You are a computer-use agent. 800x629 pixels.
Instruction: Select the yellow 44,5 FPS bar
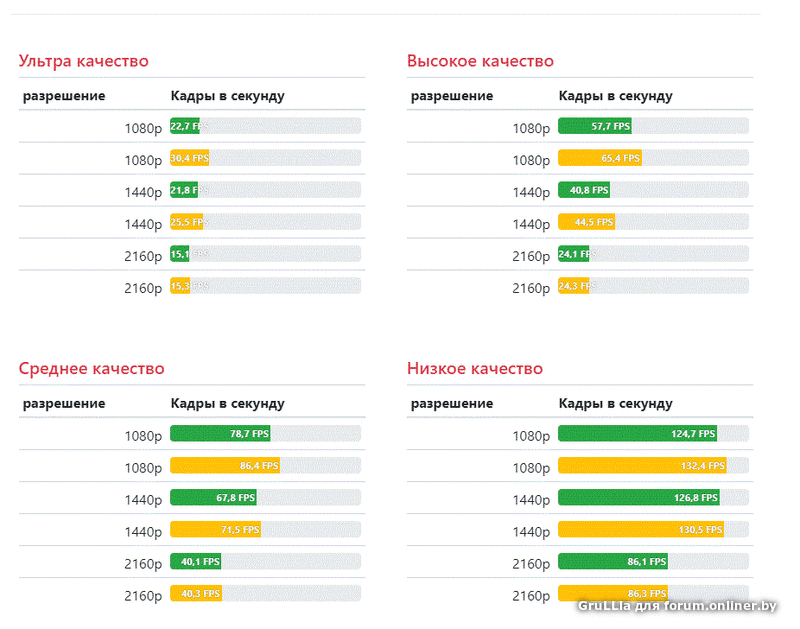pyautogui.click(x=586, y=222)
